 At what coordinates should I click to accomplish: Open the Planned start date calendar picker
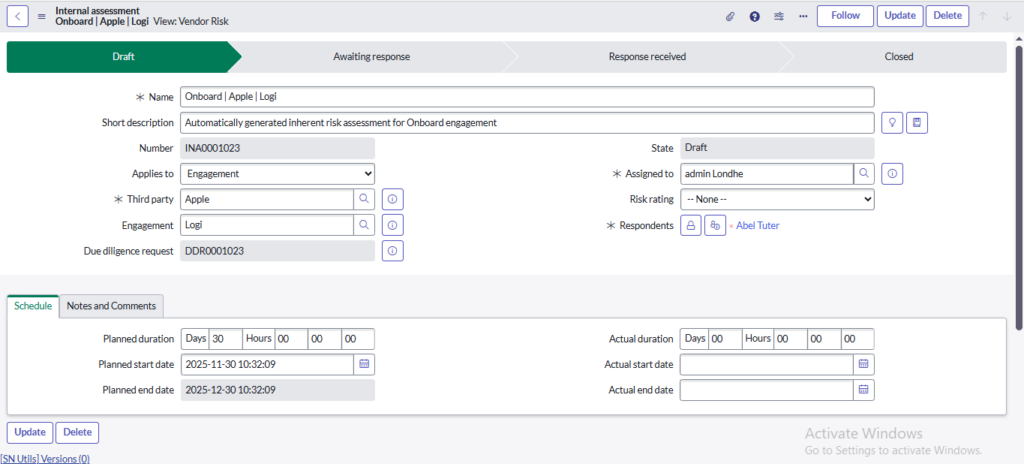364,364
